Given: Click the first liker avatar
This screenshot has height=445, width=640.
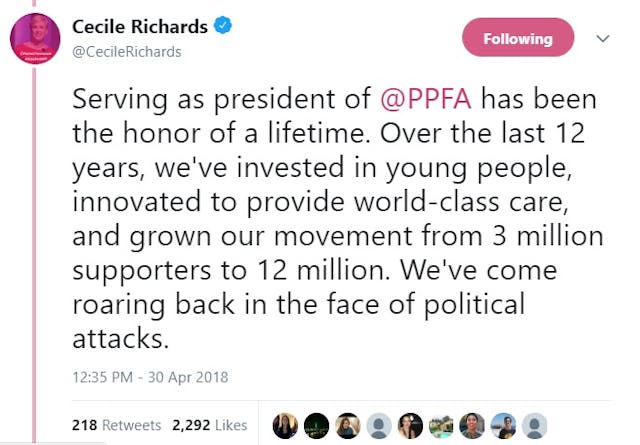Looking at the screenshot, I should click(x=286, y=424).
